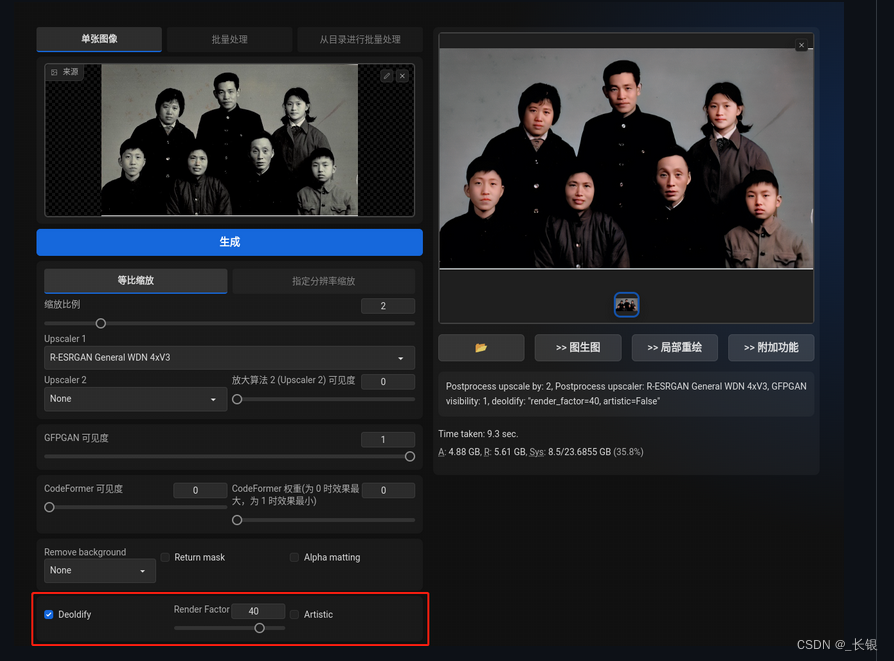Switch to the 批量处理 tab
Image resolution: width=894 pixels, height=661 pixels.
tap(229, 39)
